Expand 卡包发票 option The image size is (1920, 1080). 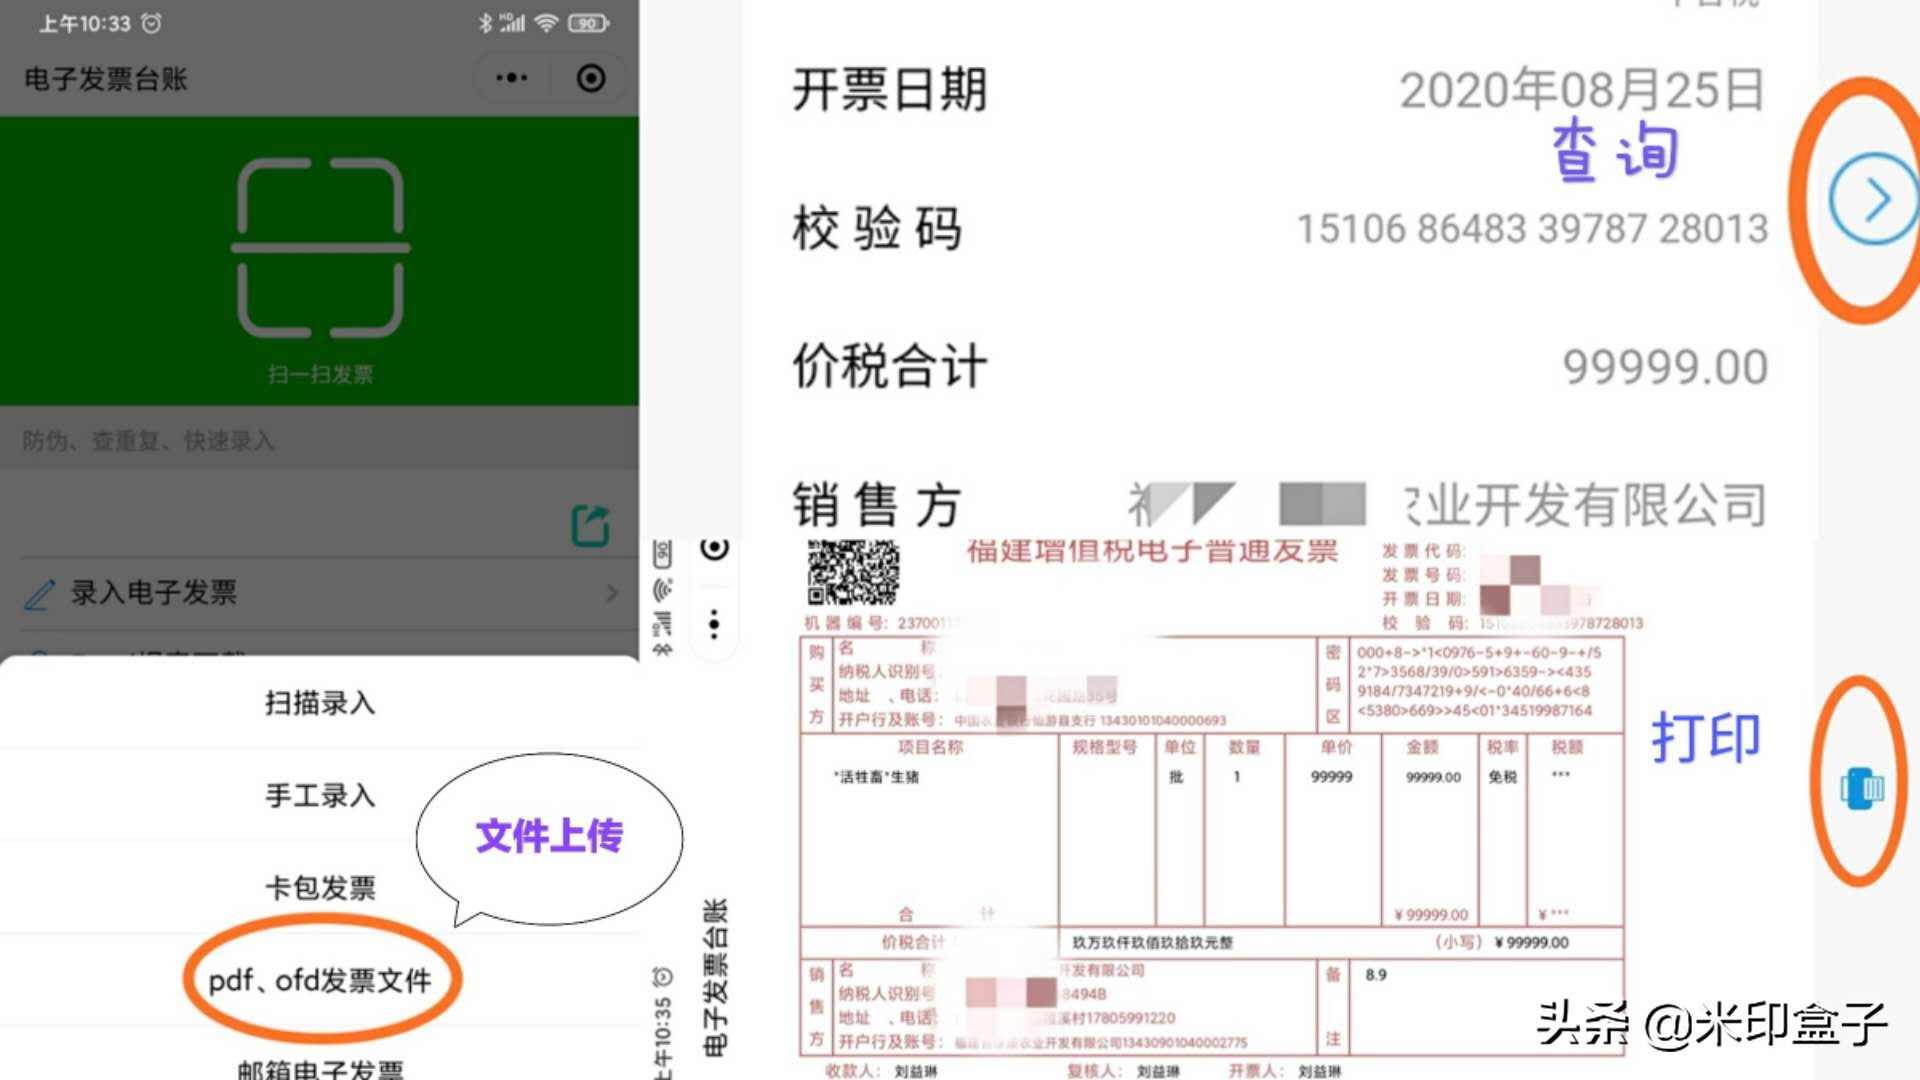point(318,887)
